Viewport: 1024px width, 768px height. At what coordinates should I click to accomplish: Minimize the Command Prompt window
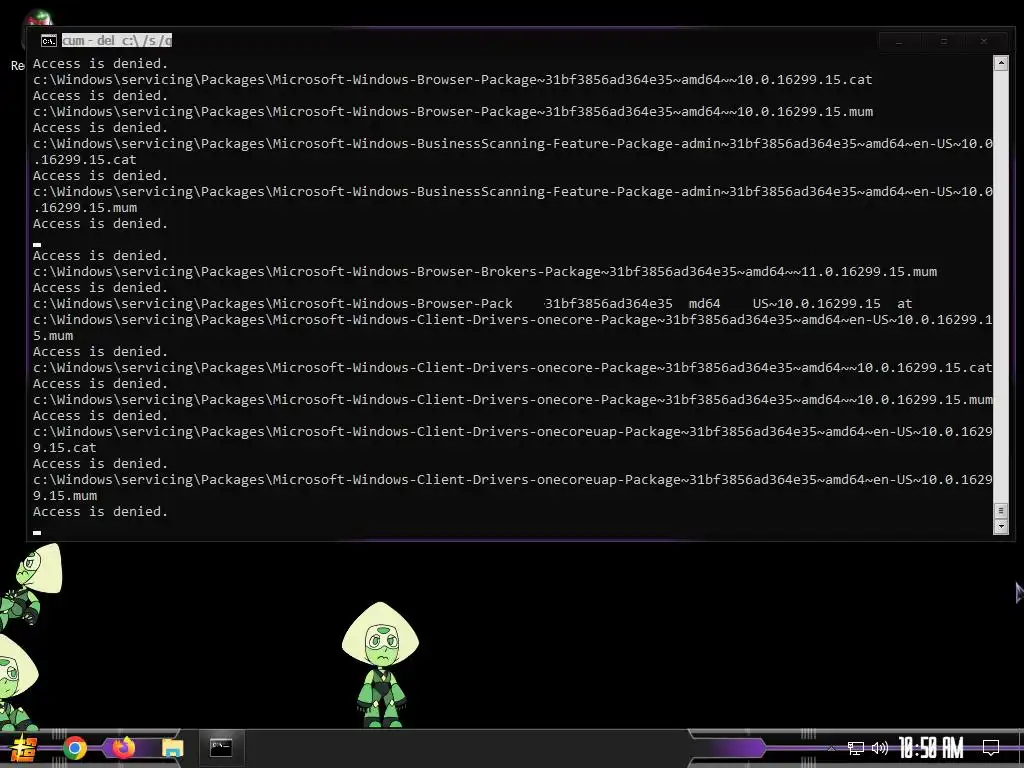899,41
